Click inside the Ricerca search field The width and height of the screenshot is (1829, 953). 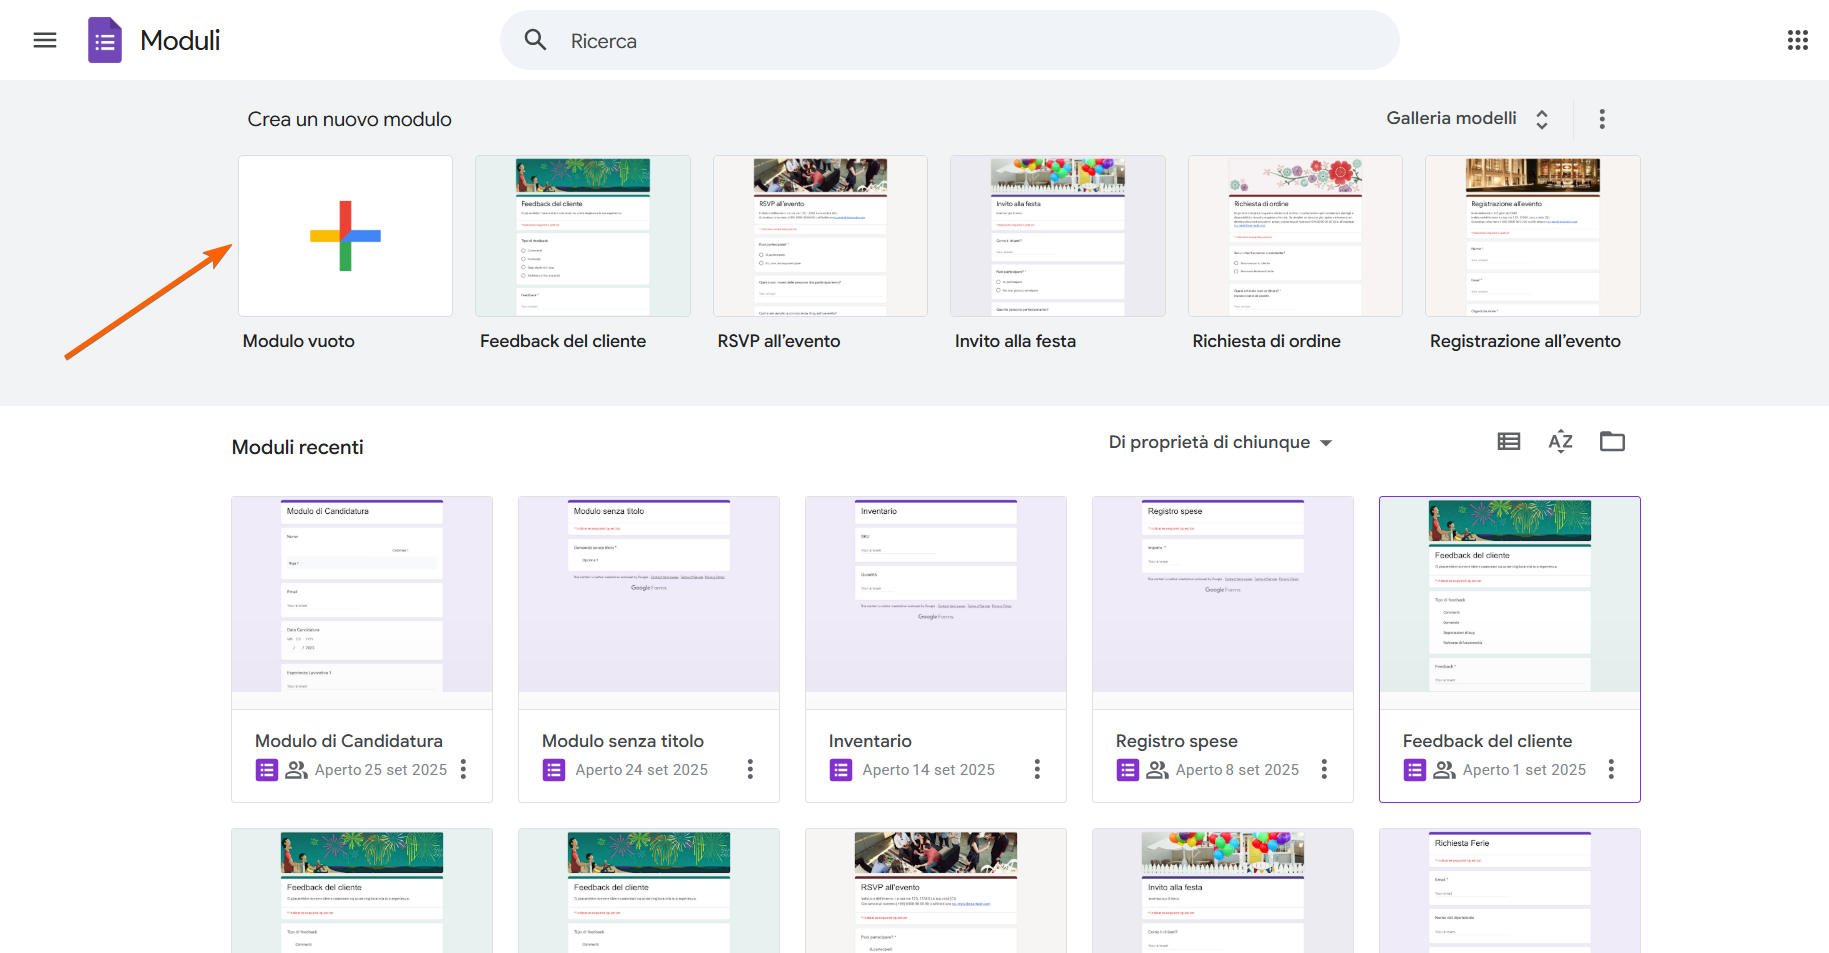click(700, 40)
